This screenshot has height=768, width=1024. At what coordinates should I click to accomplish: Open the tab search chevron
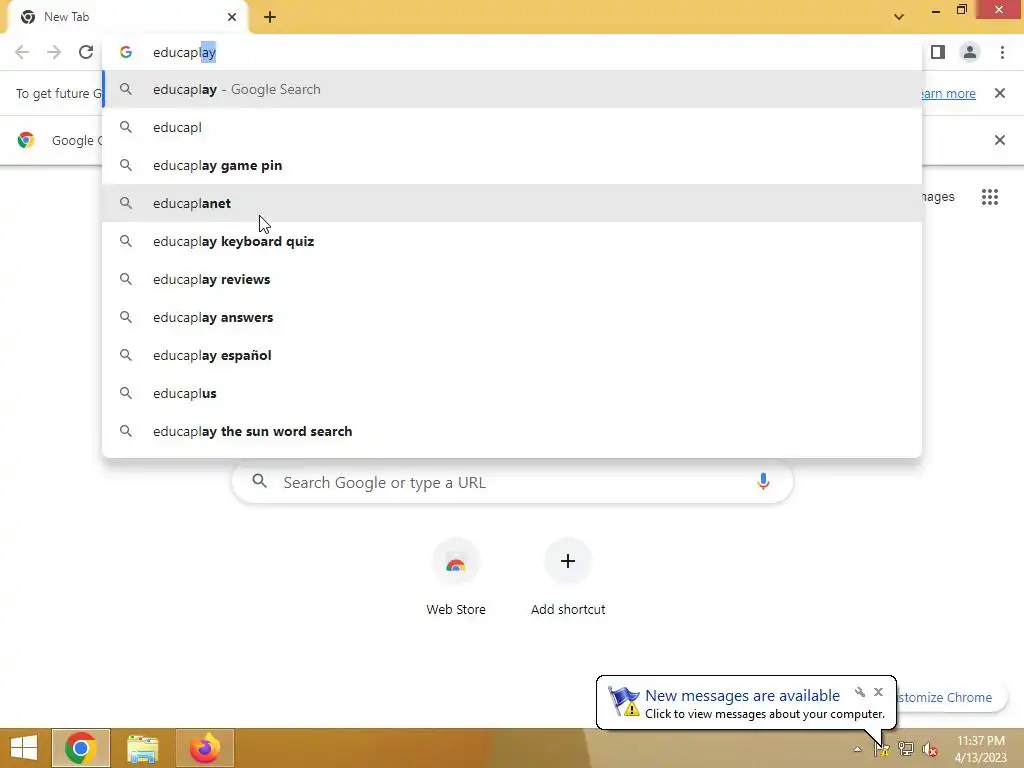[x=899, y=17]
